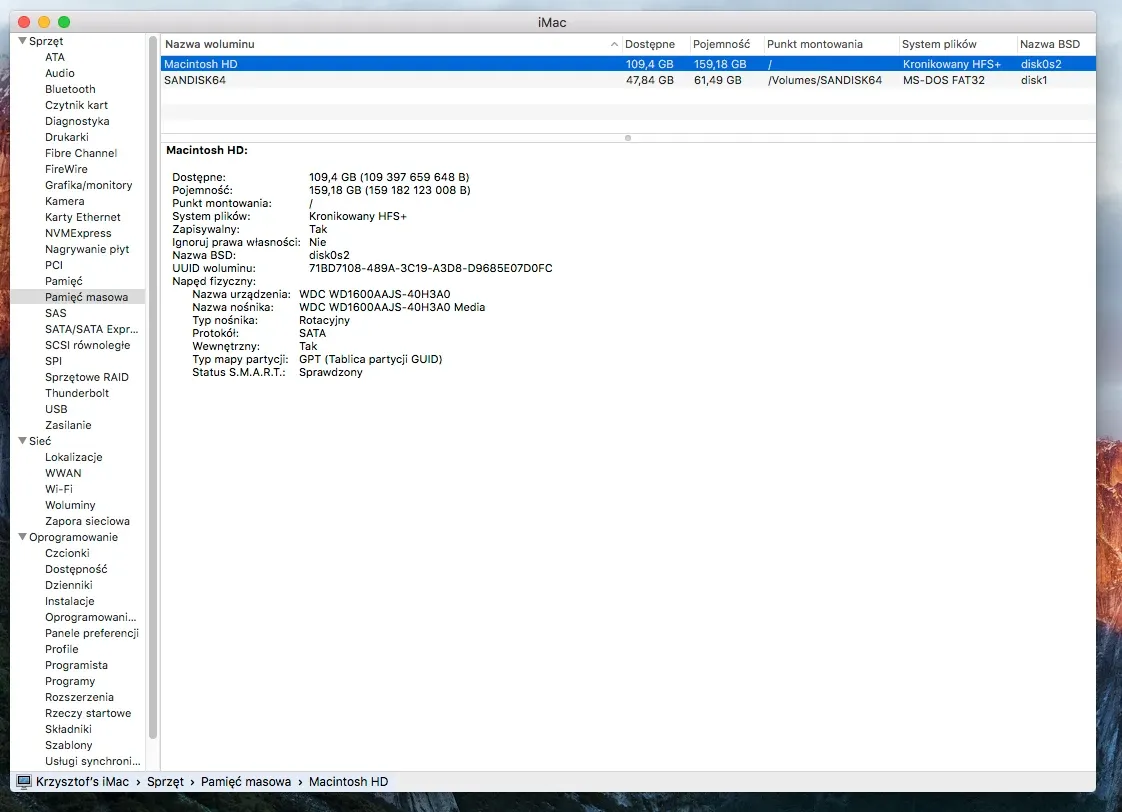Image resolution: width=1122 pixels, height=812 pixels.
Task: Select Thunderbolt in the sidebar
Action: (77, 393)
